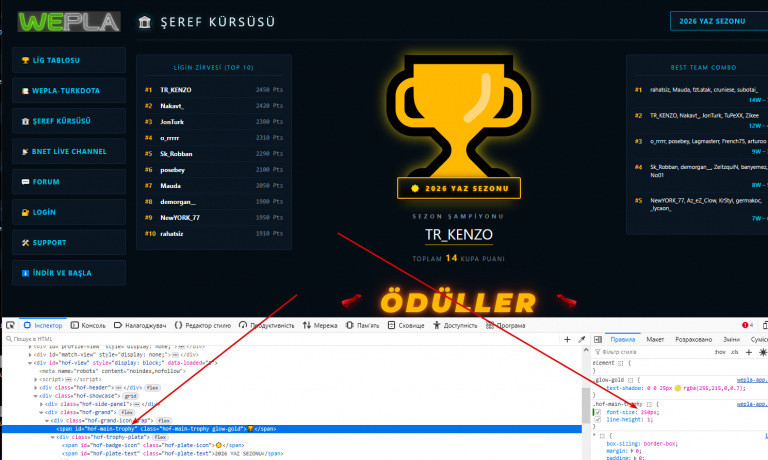Open the Сховище storage tab
Screen dimensions: 768x460
(406, 325)
